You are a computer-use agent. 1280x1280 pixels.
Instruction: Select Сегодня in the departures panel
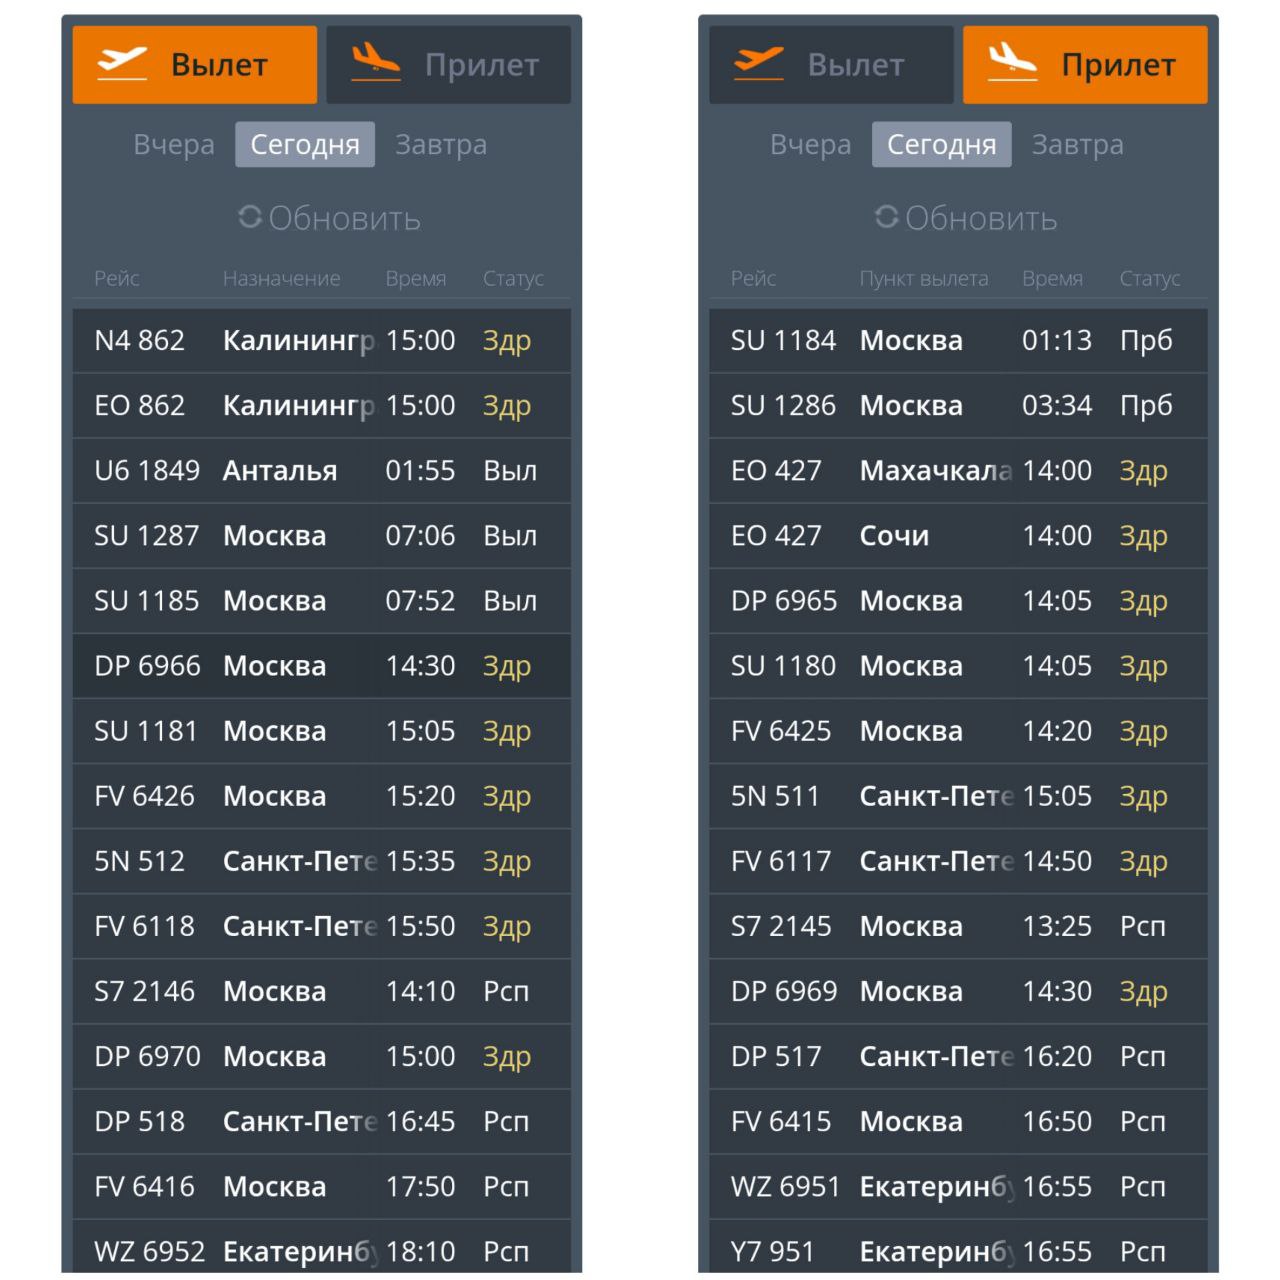305,145
